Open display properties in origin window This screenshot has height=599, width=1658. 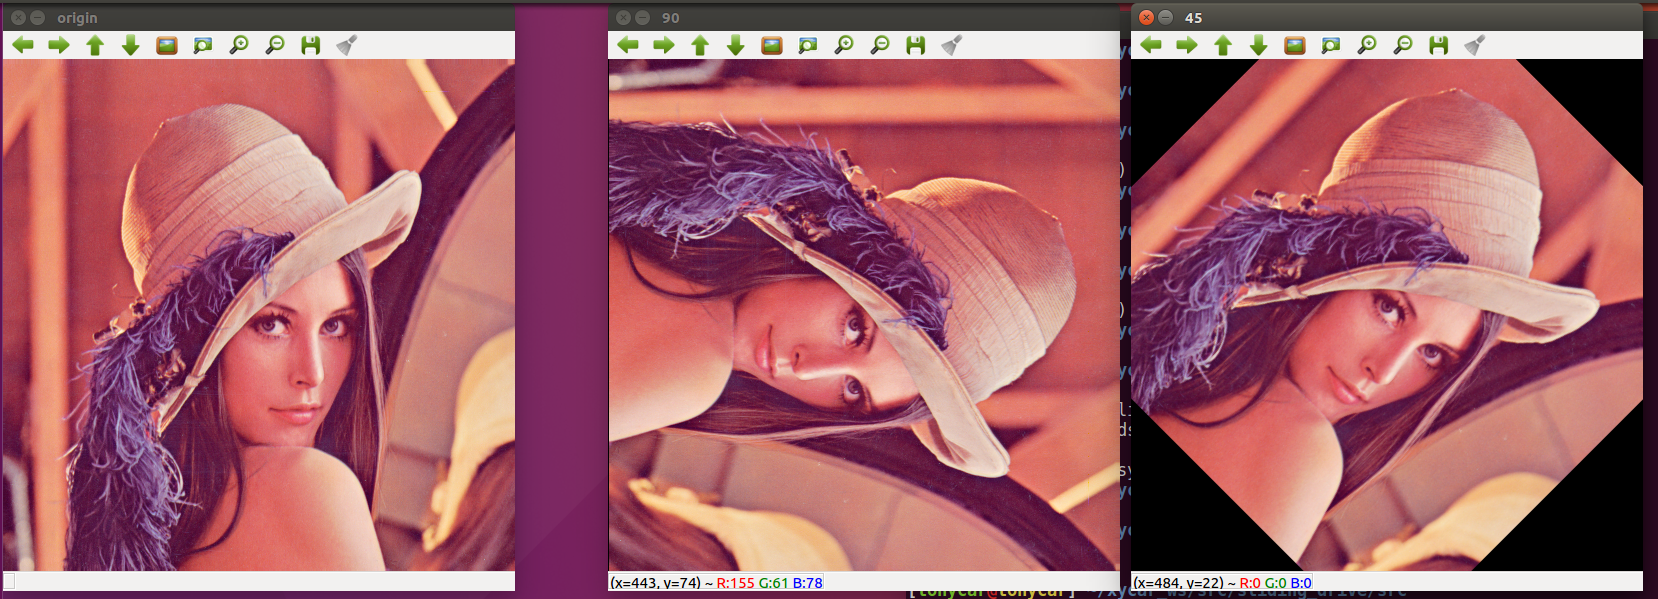tap(347, 45)
